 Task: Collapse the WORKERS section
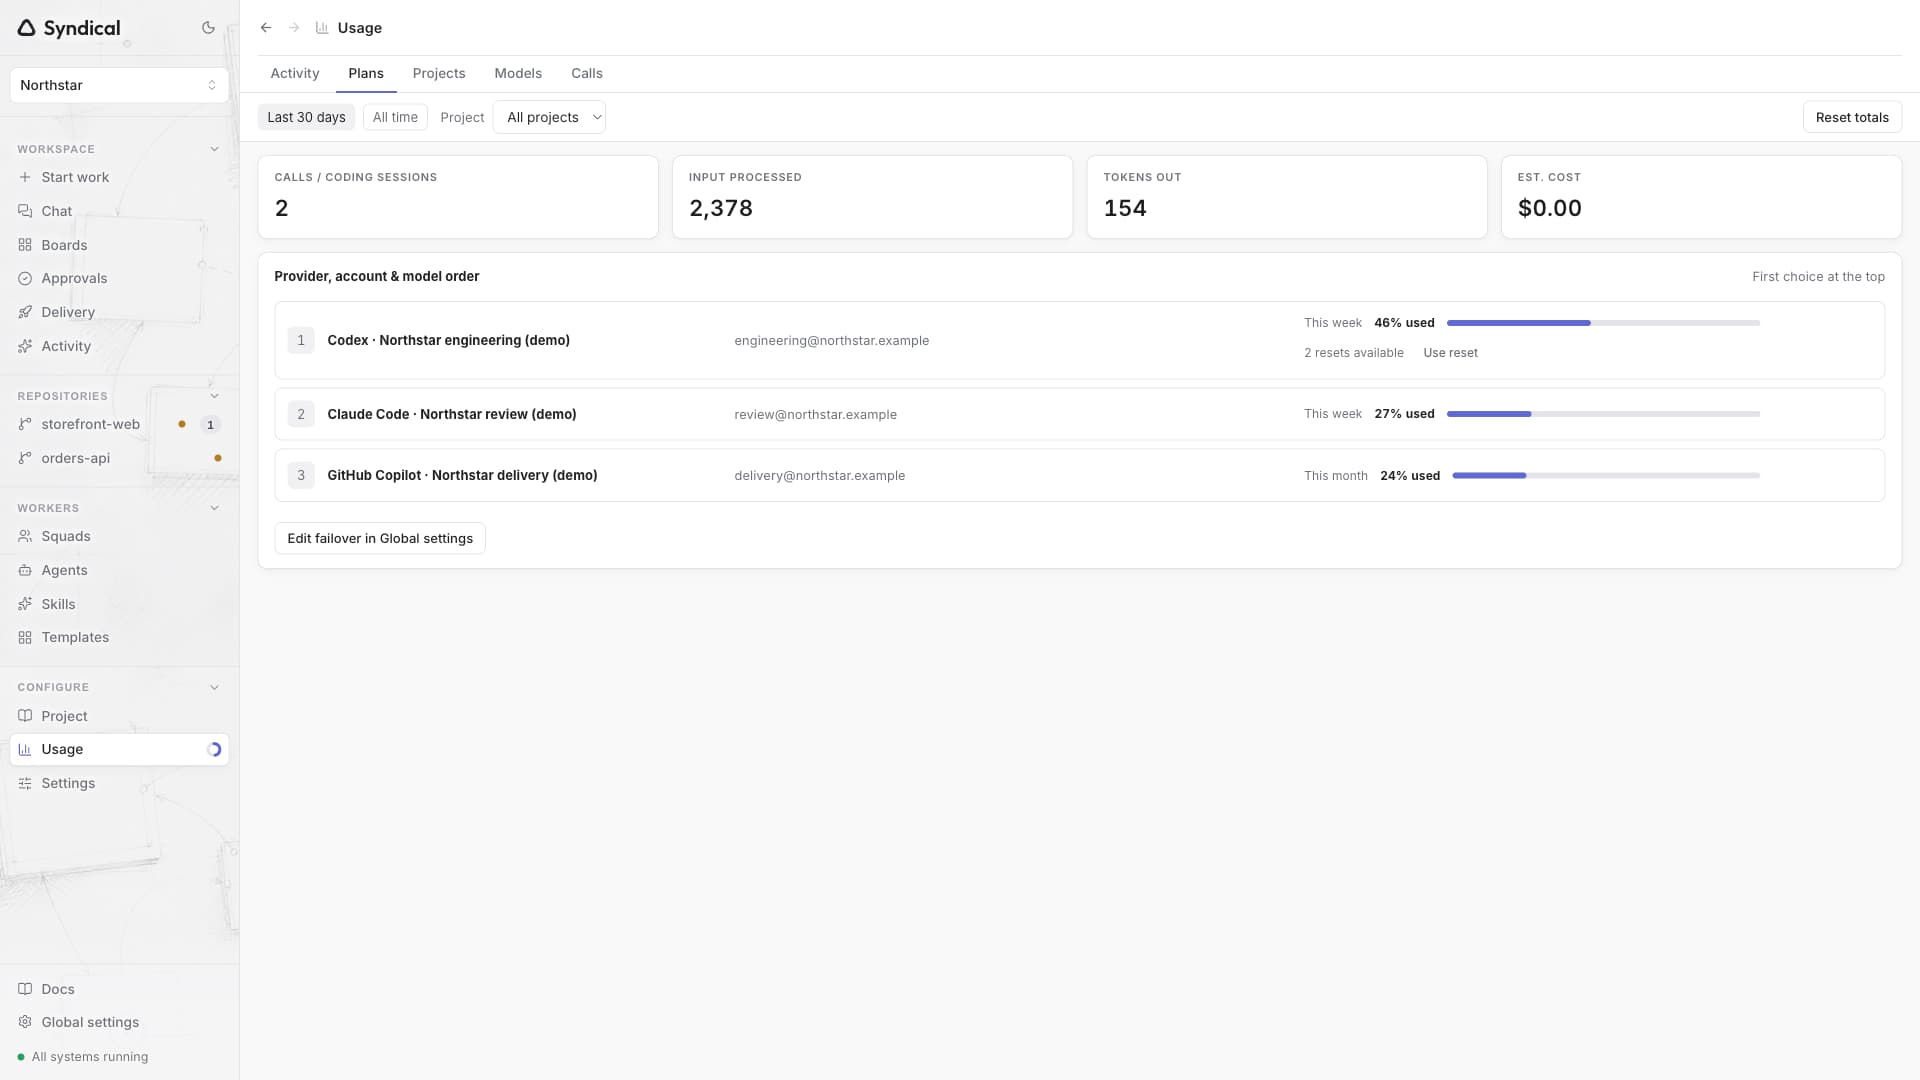[214, 508]
